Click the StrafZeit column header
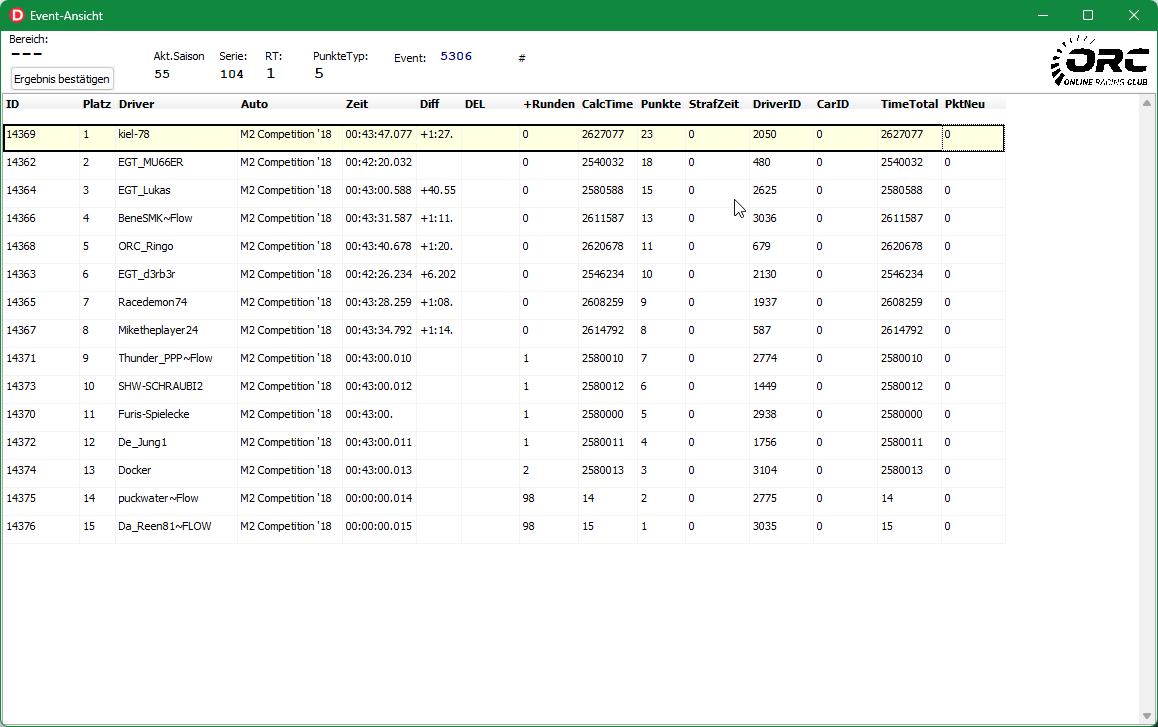Image resolution: width=1158 pixels, height=727 pixels. coord(713,104)
